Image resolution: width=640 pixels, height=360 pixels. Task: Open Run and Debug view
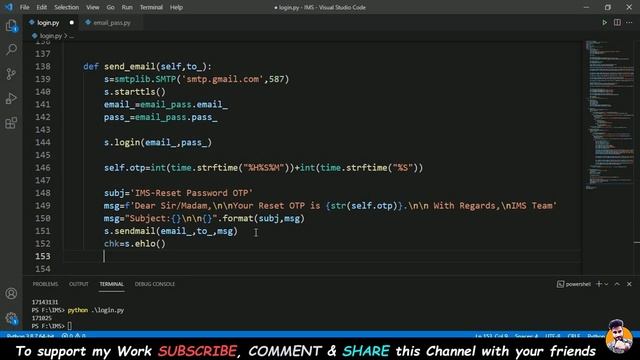(11, 98)
